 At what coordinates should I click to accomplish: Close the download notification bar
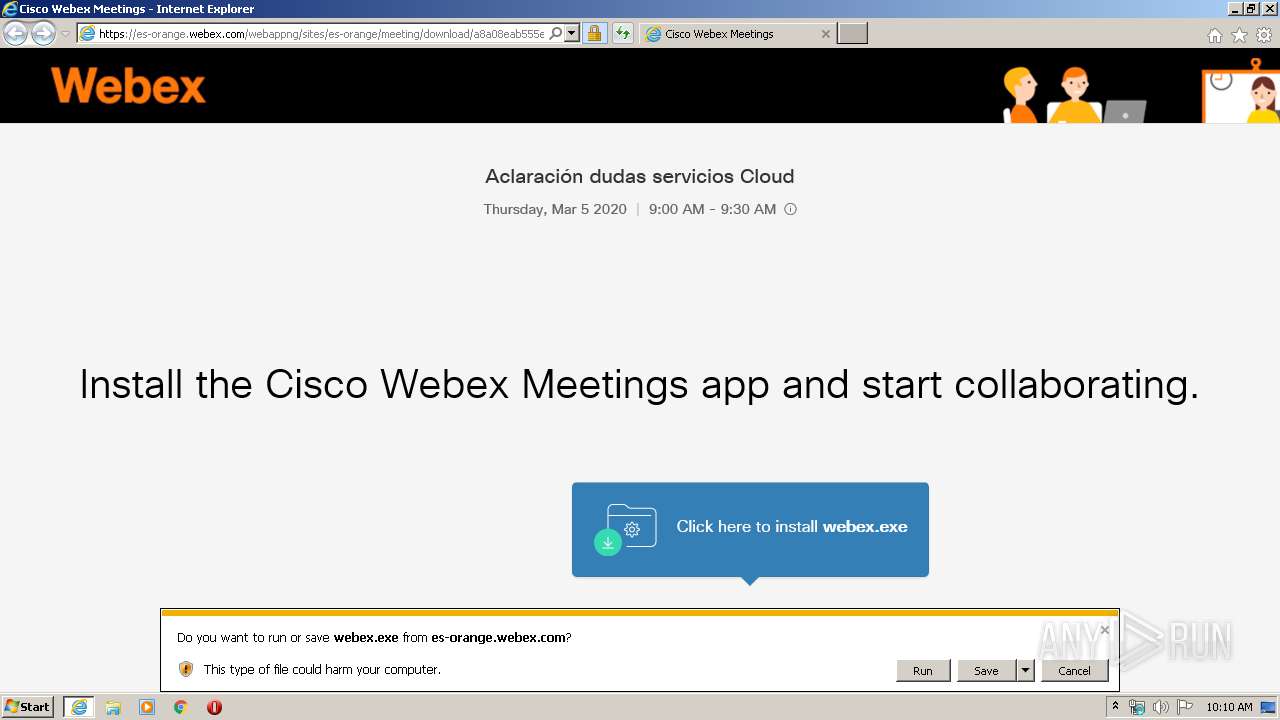(x=1104, y=630)
